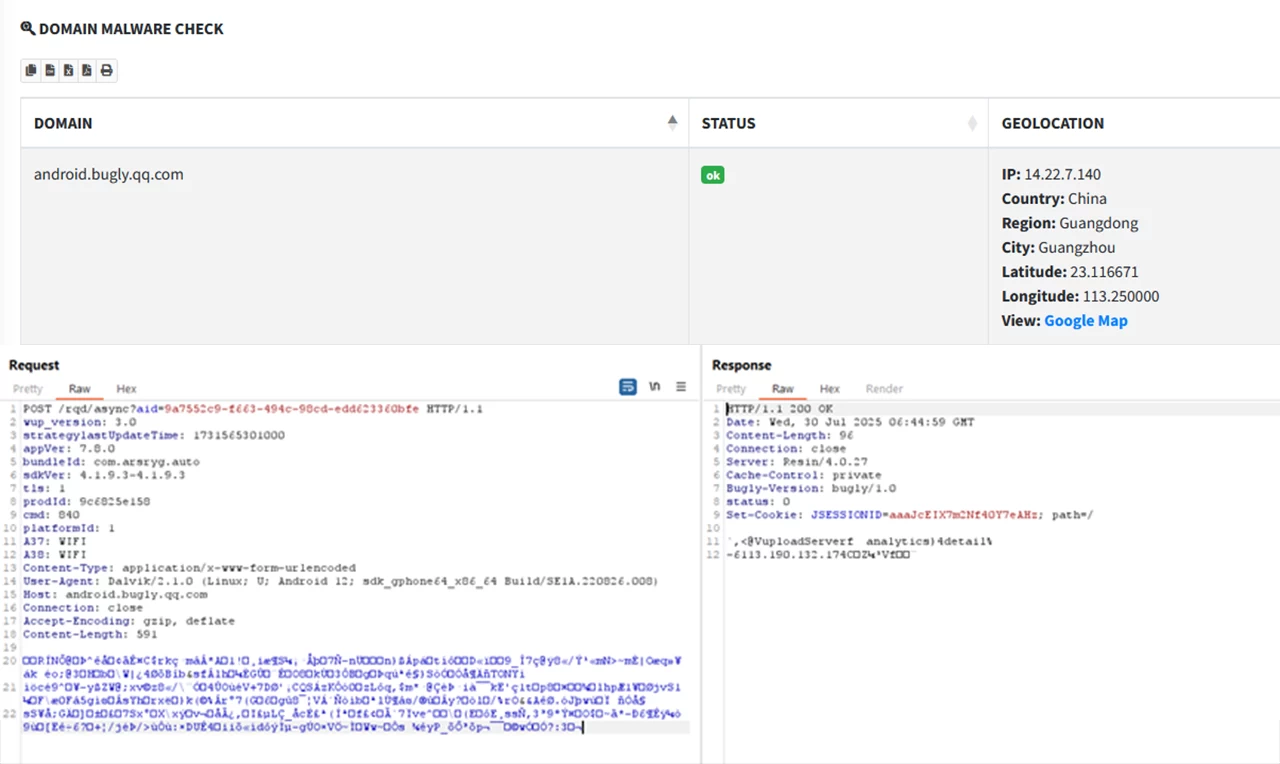Switch Response view to Pretty tab
The width and height of the screenshot is (1280, 764).
tap(731, 389)
